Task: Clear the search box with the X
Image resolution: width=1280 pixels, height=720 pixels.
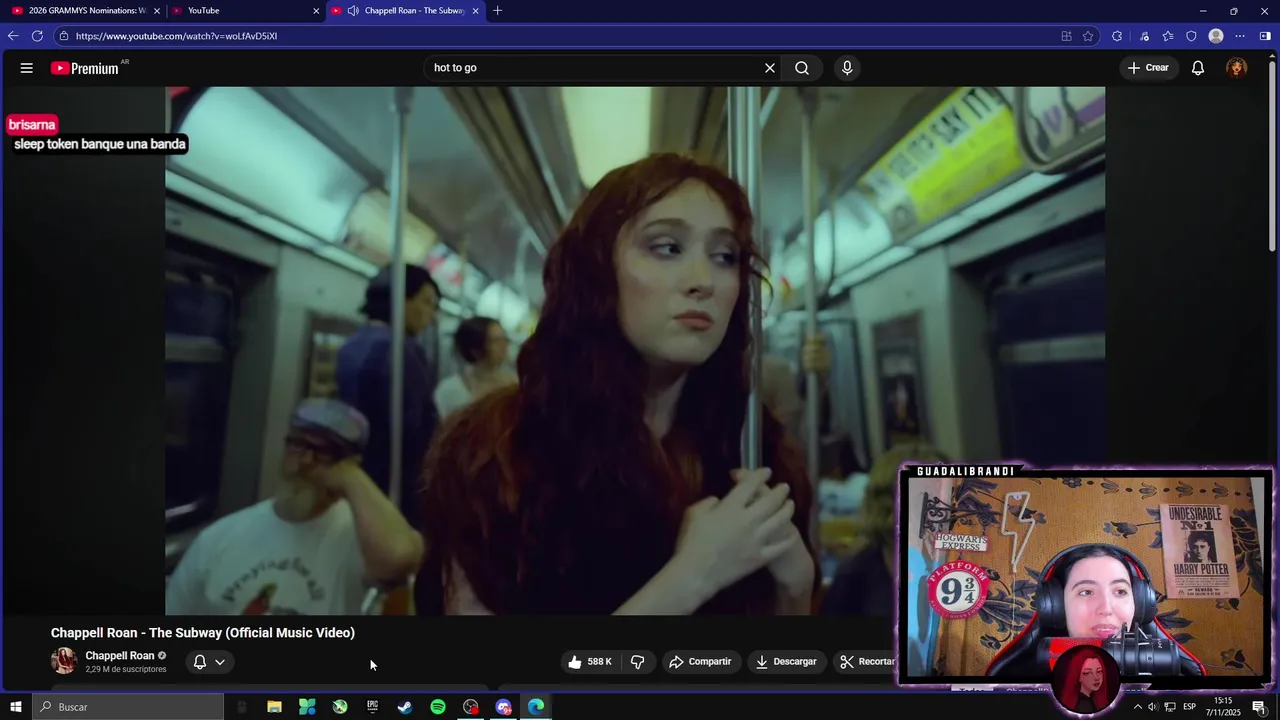Action: point(770,68)
